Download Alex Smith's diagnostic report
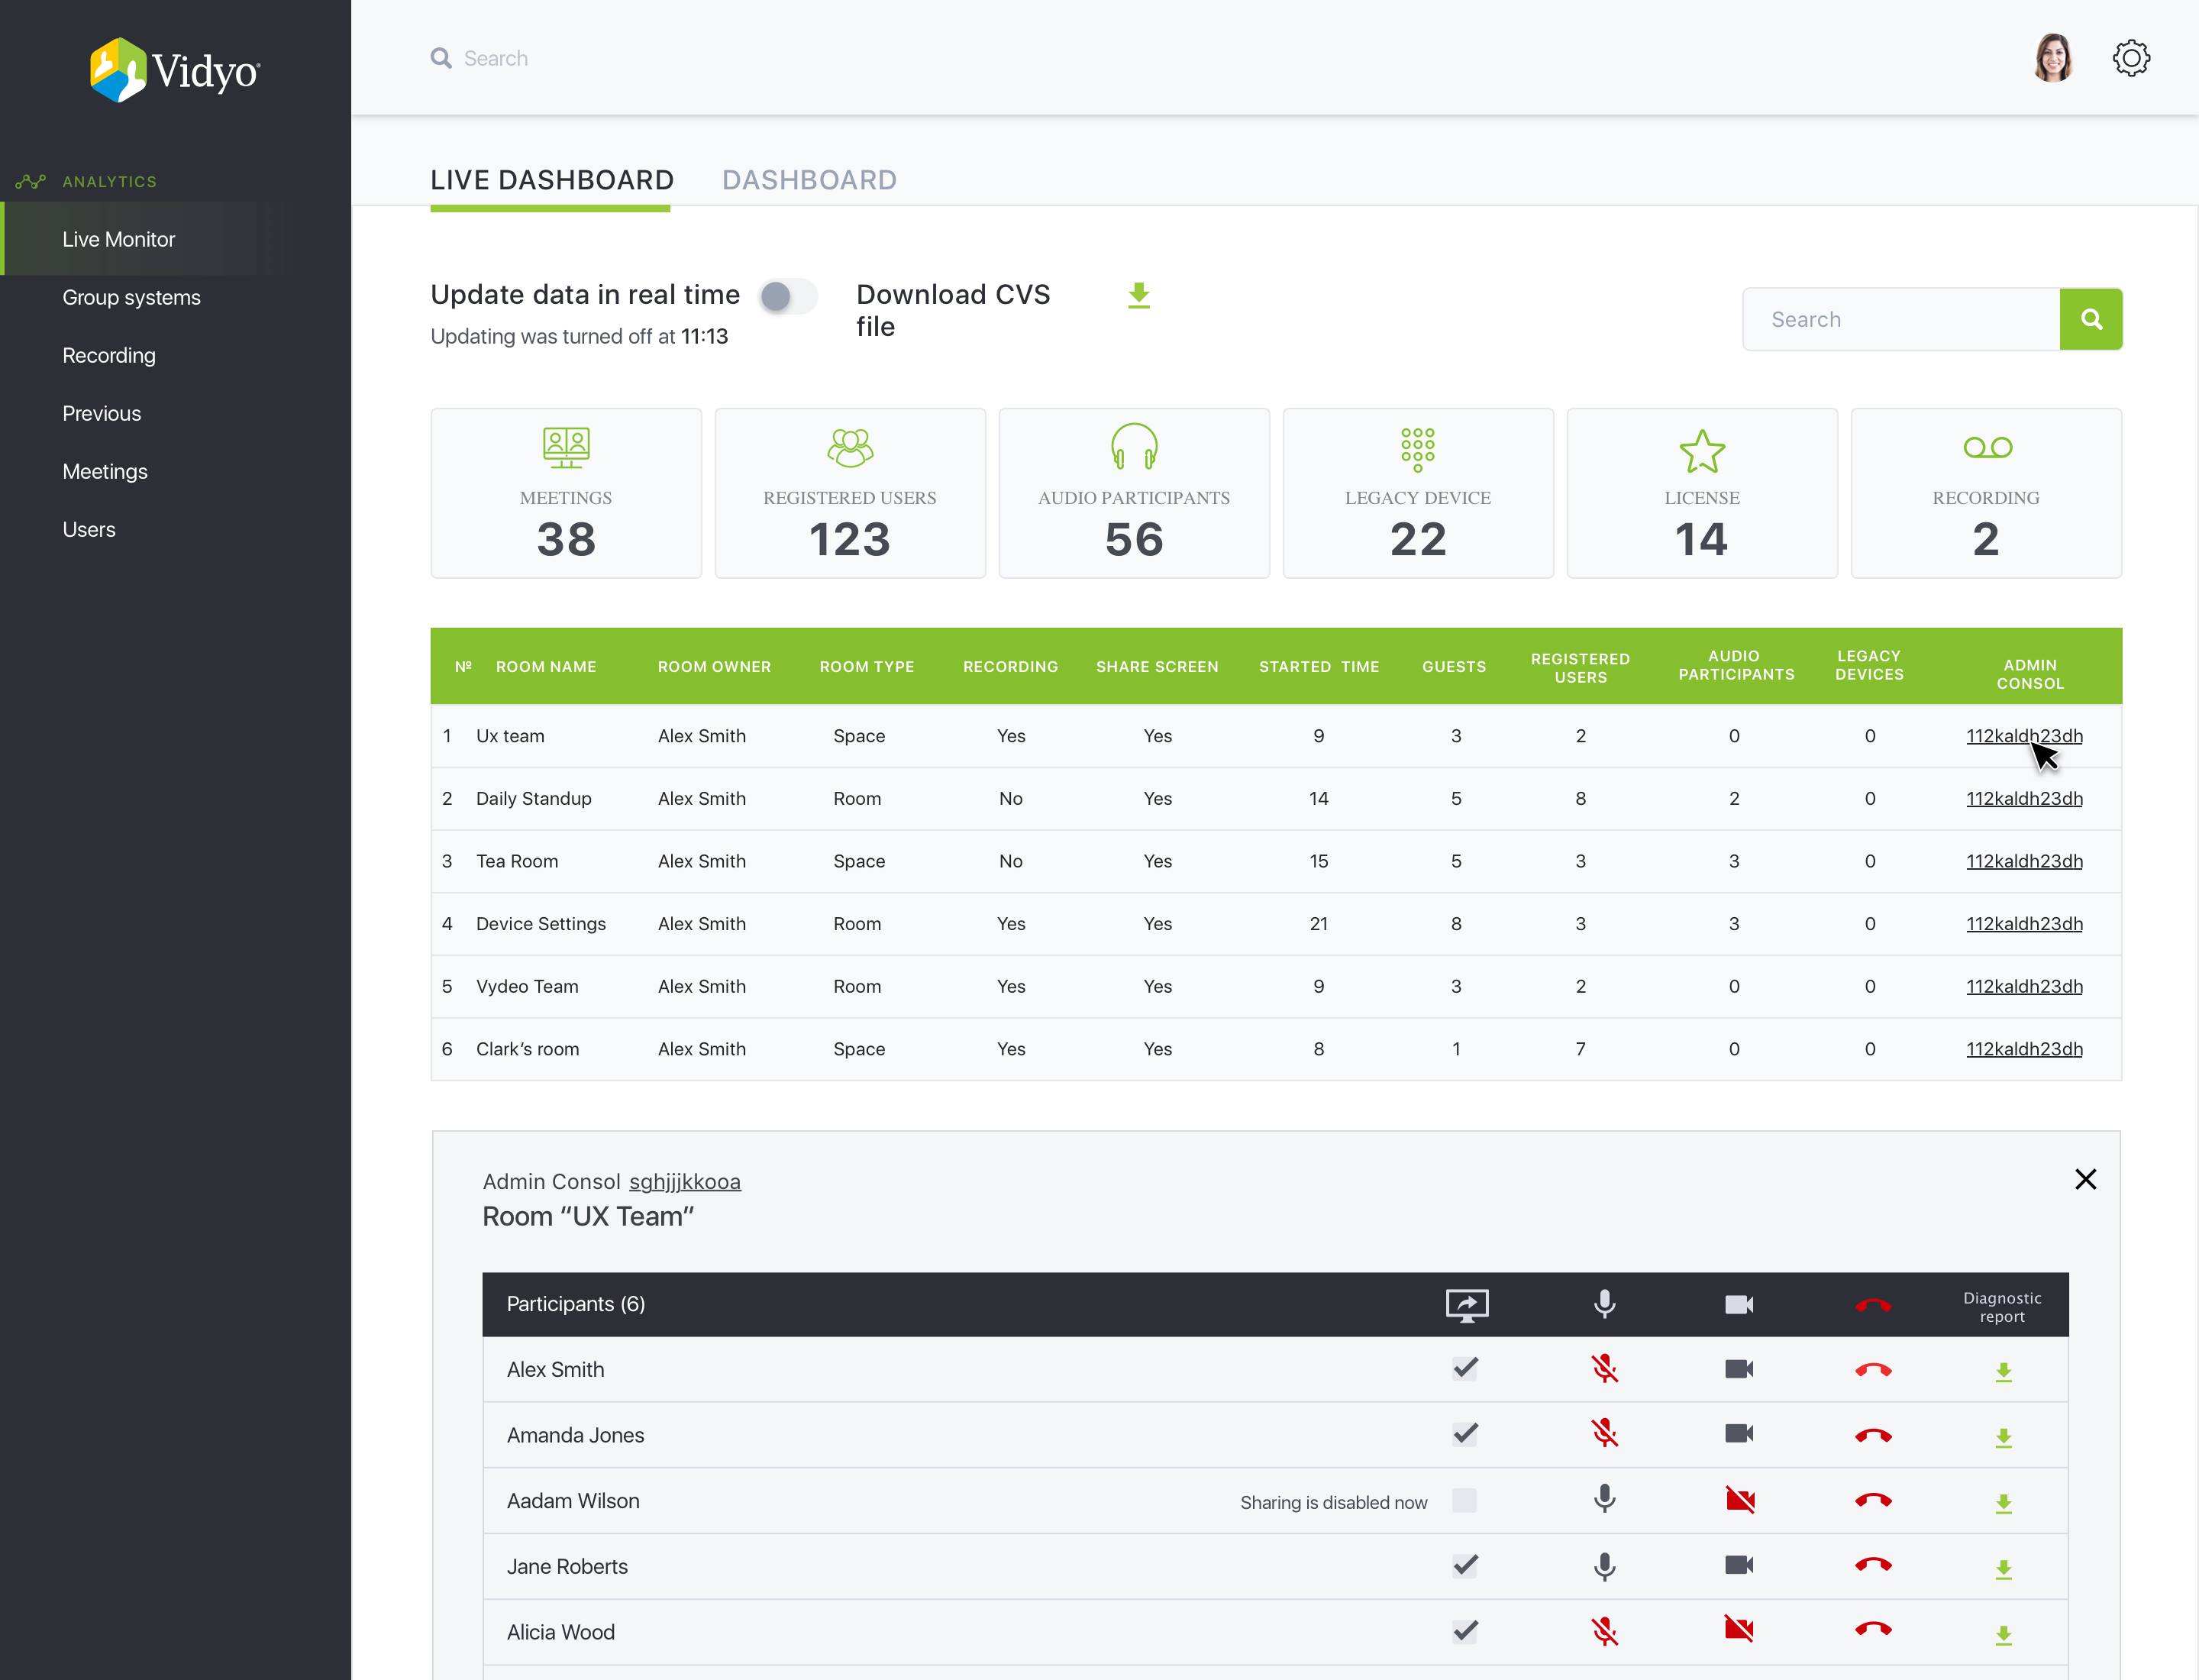This screenshot has width=2199, height=1680. pos(2003,1373)
